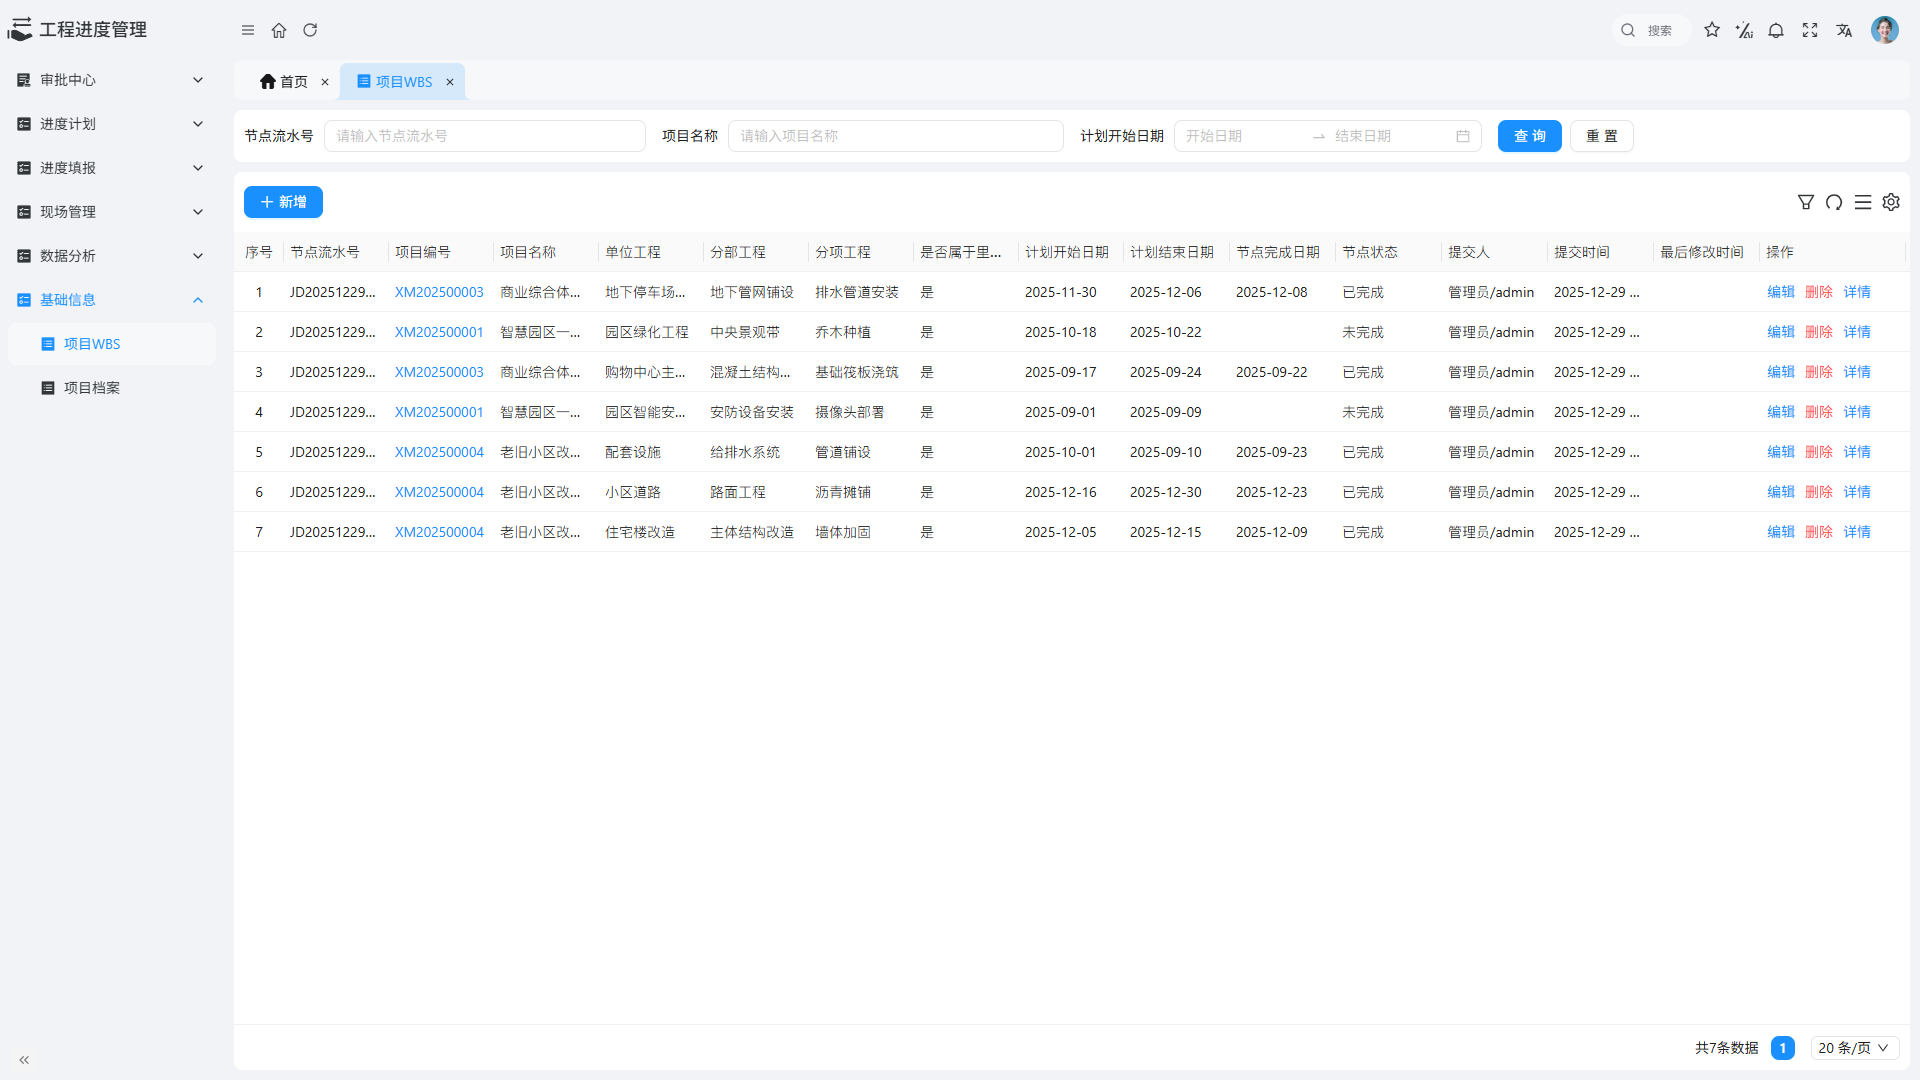The height and width of the screenshot is (1080, 1920).
Task: Open the notifications bell
Action: (x=1776, y=30)
